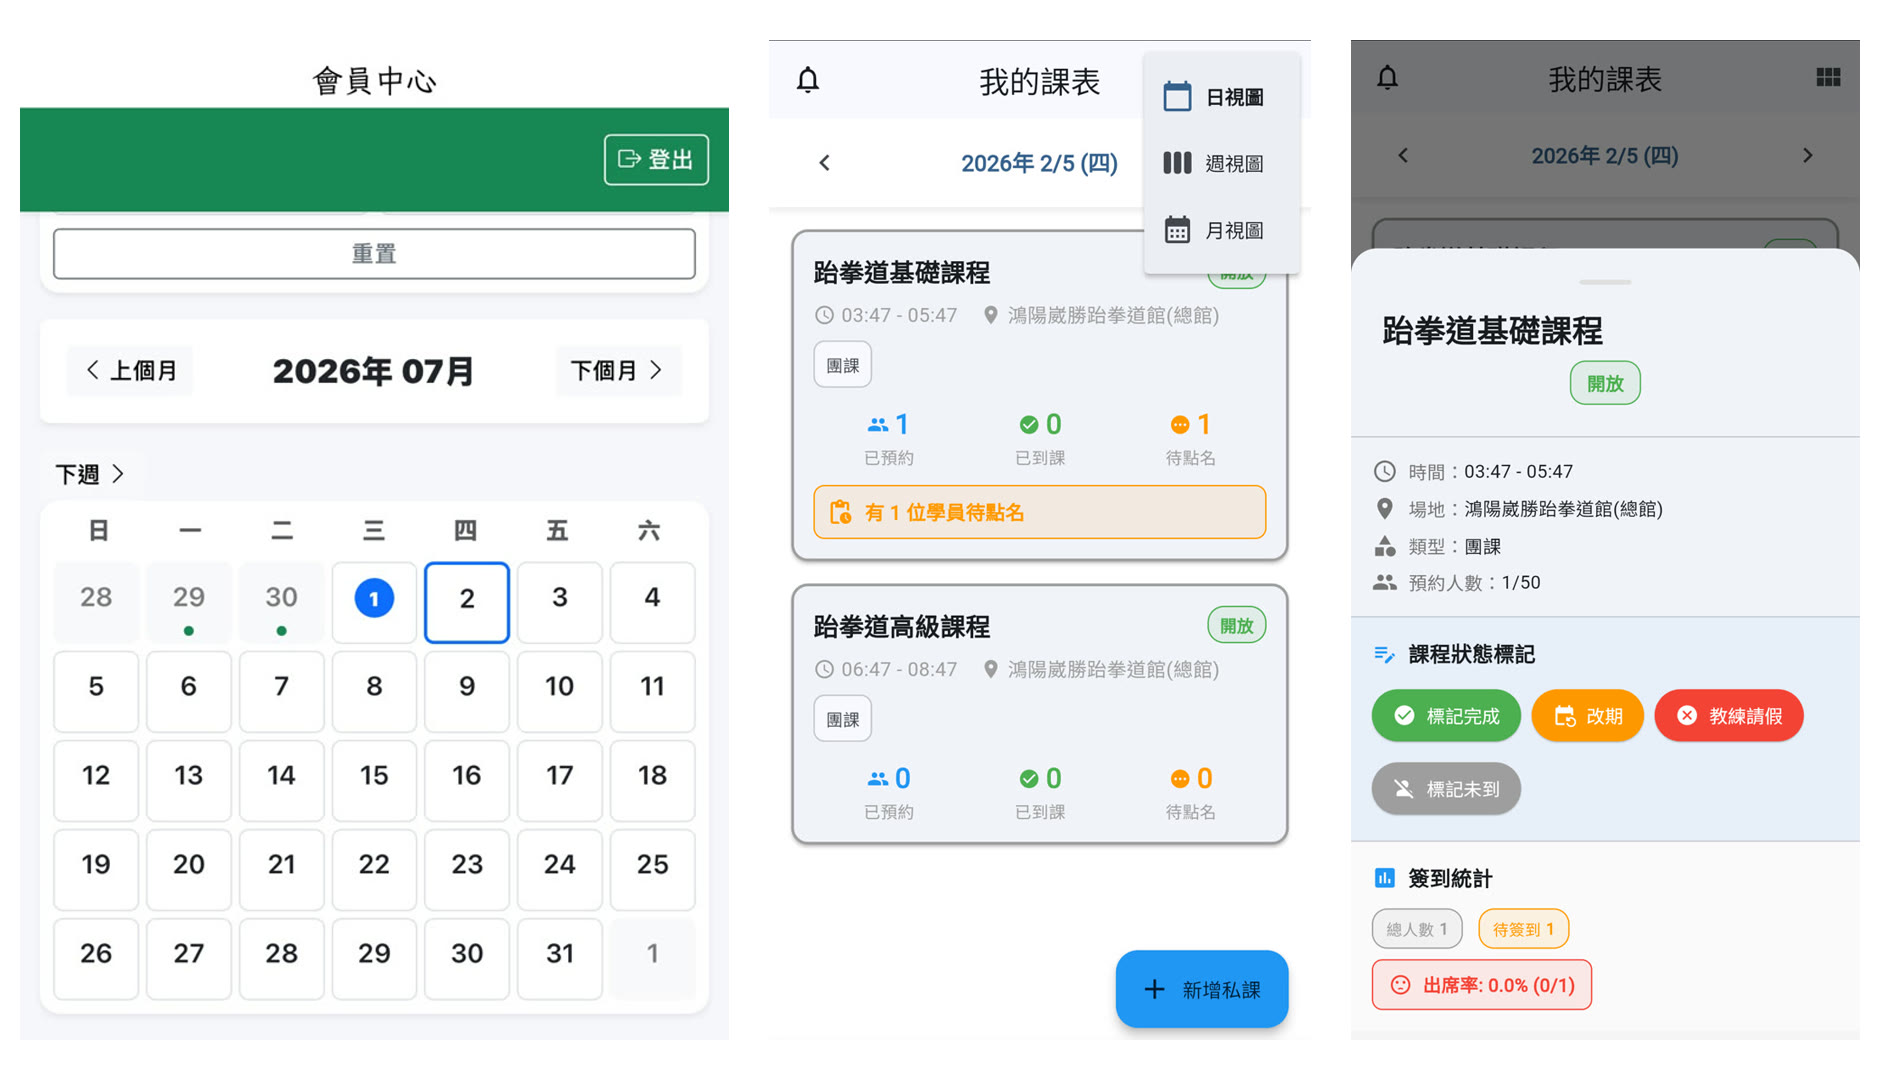Select July 2 outlined date on calendar
This screenshot has height=1080, width=1880.
[x=467, y=602]
